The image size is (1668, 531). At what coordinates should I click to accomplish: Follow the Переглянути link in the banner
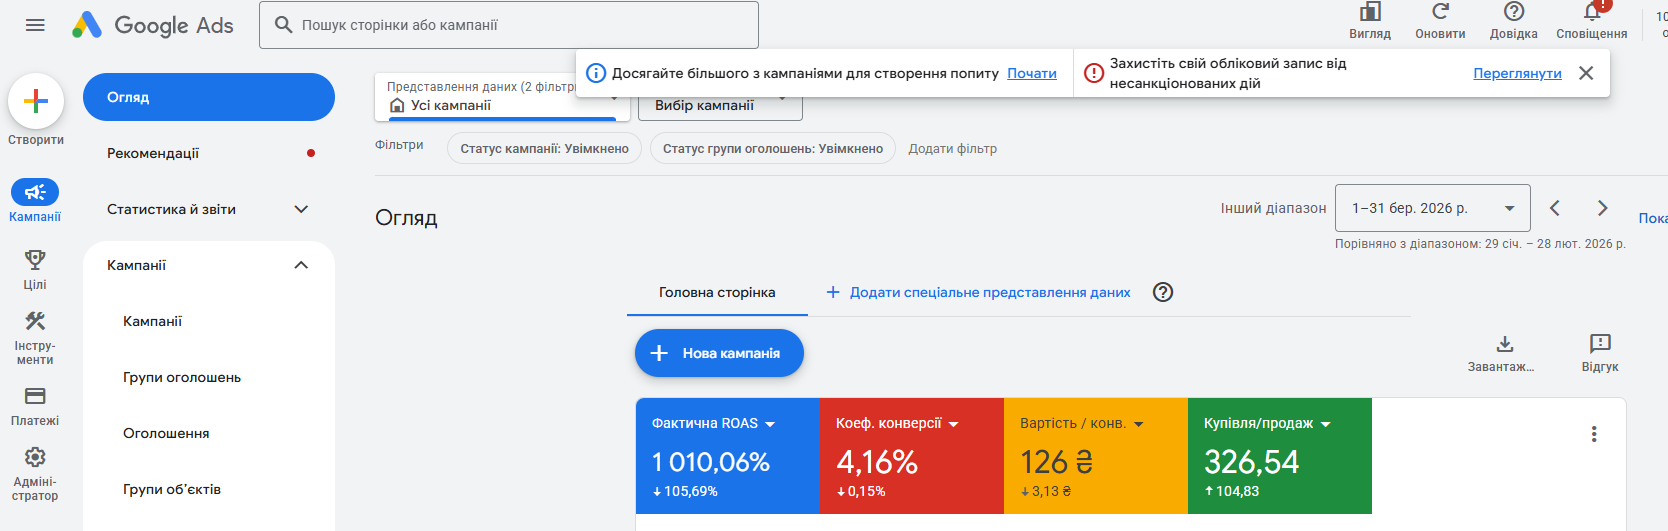coord(1517,73)
